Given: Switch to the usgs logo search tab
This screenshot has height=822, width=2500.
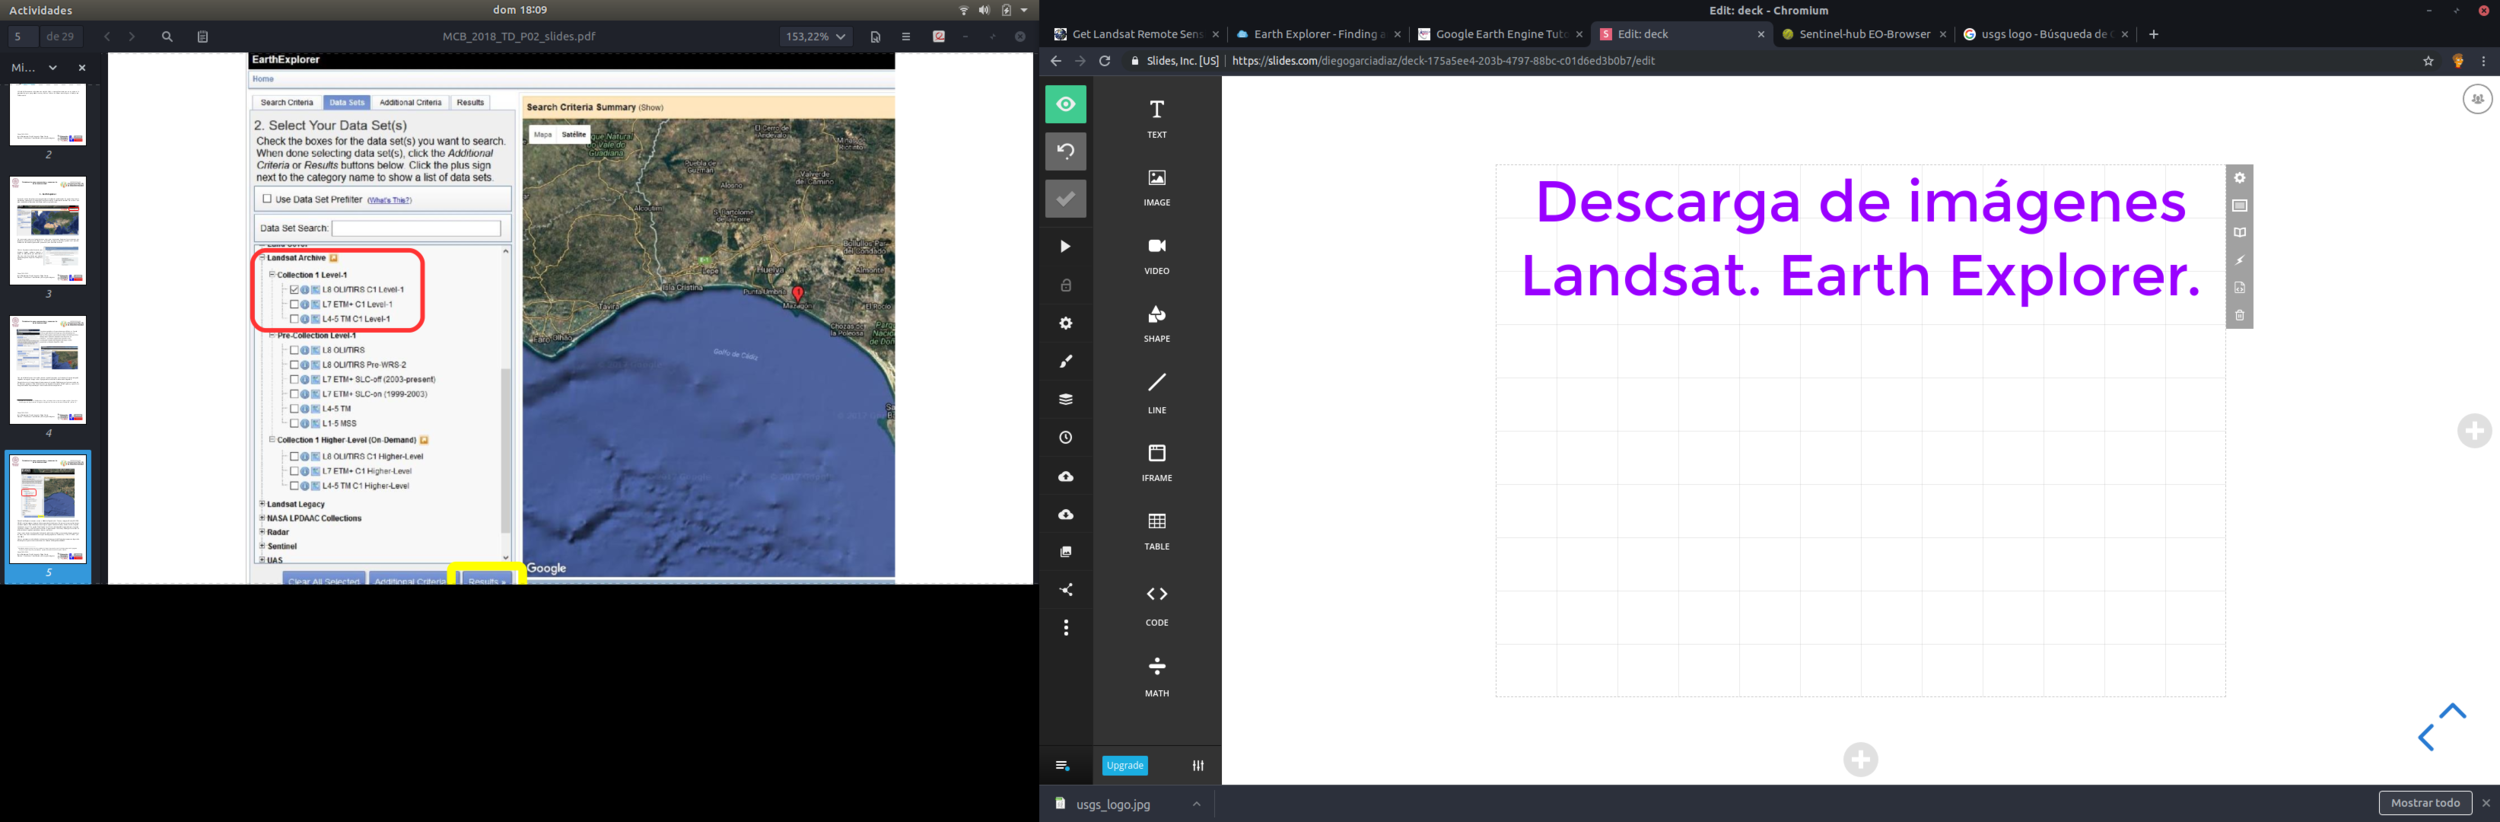Looking at the screenshot, I should (x=2044, y=34).
